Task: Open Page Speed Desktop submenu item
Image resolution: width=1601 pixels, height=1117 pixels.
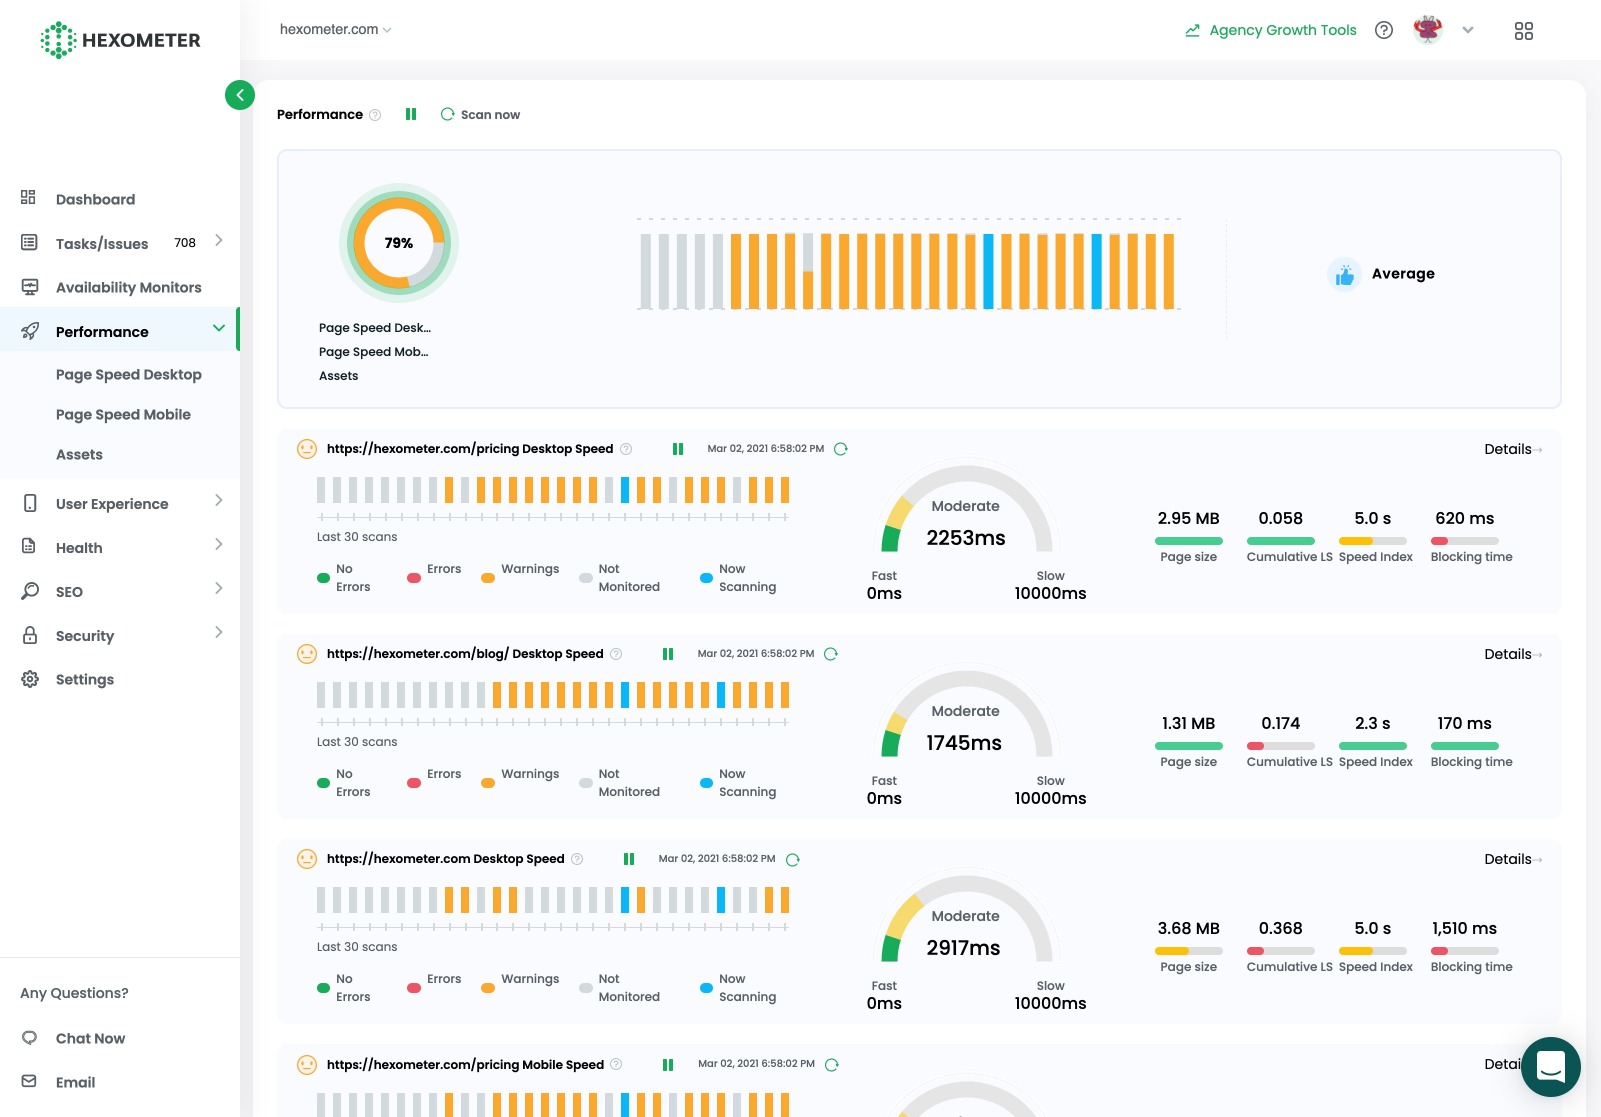Action: [129, 374]
